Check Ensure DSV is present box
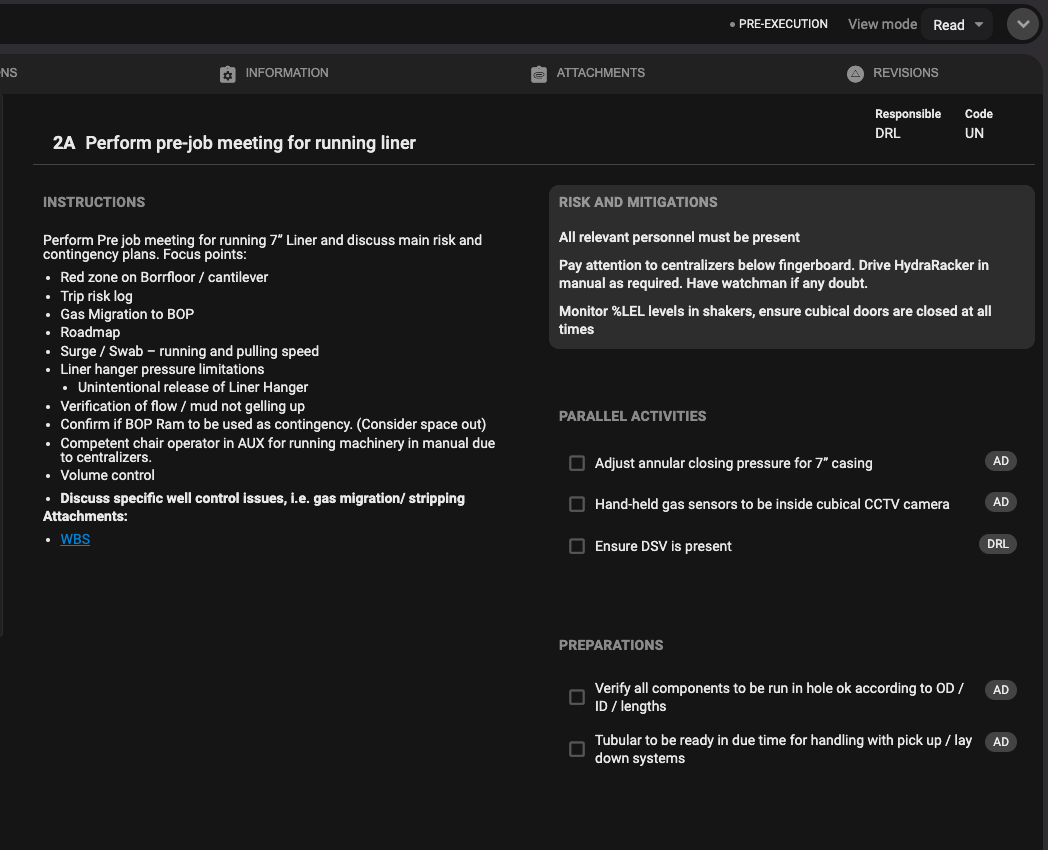Viewport: 1048px width, 850px height. coord(577,546)
